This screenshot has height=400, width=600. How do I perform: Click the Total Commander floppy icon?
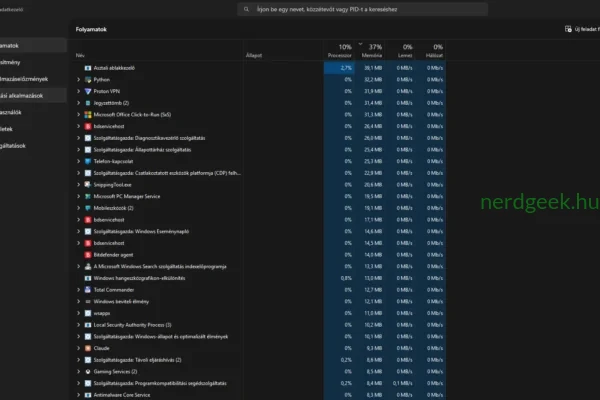(88, 290)
